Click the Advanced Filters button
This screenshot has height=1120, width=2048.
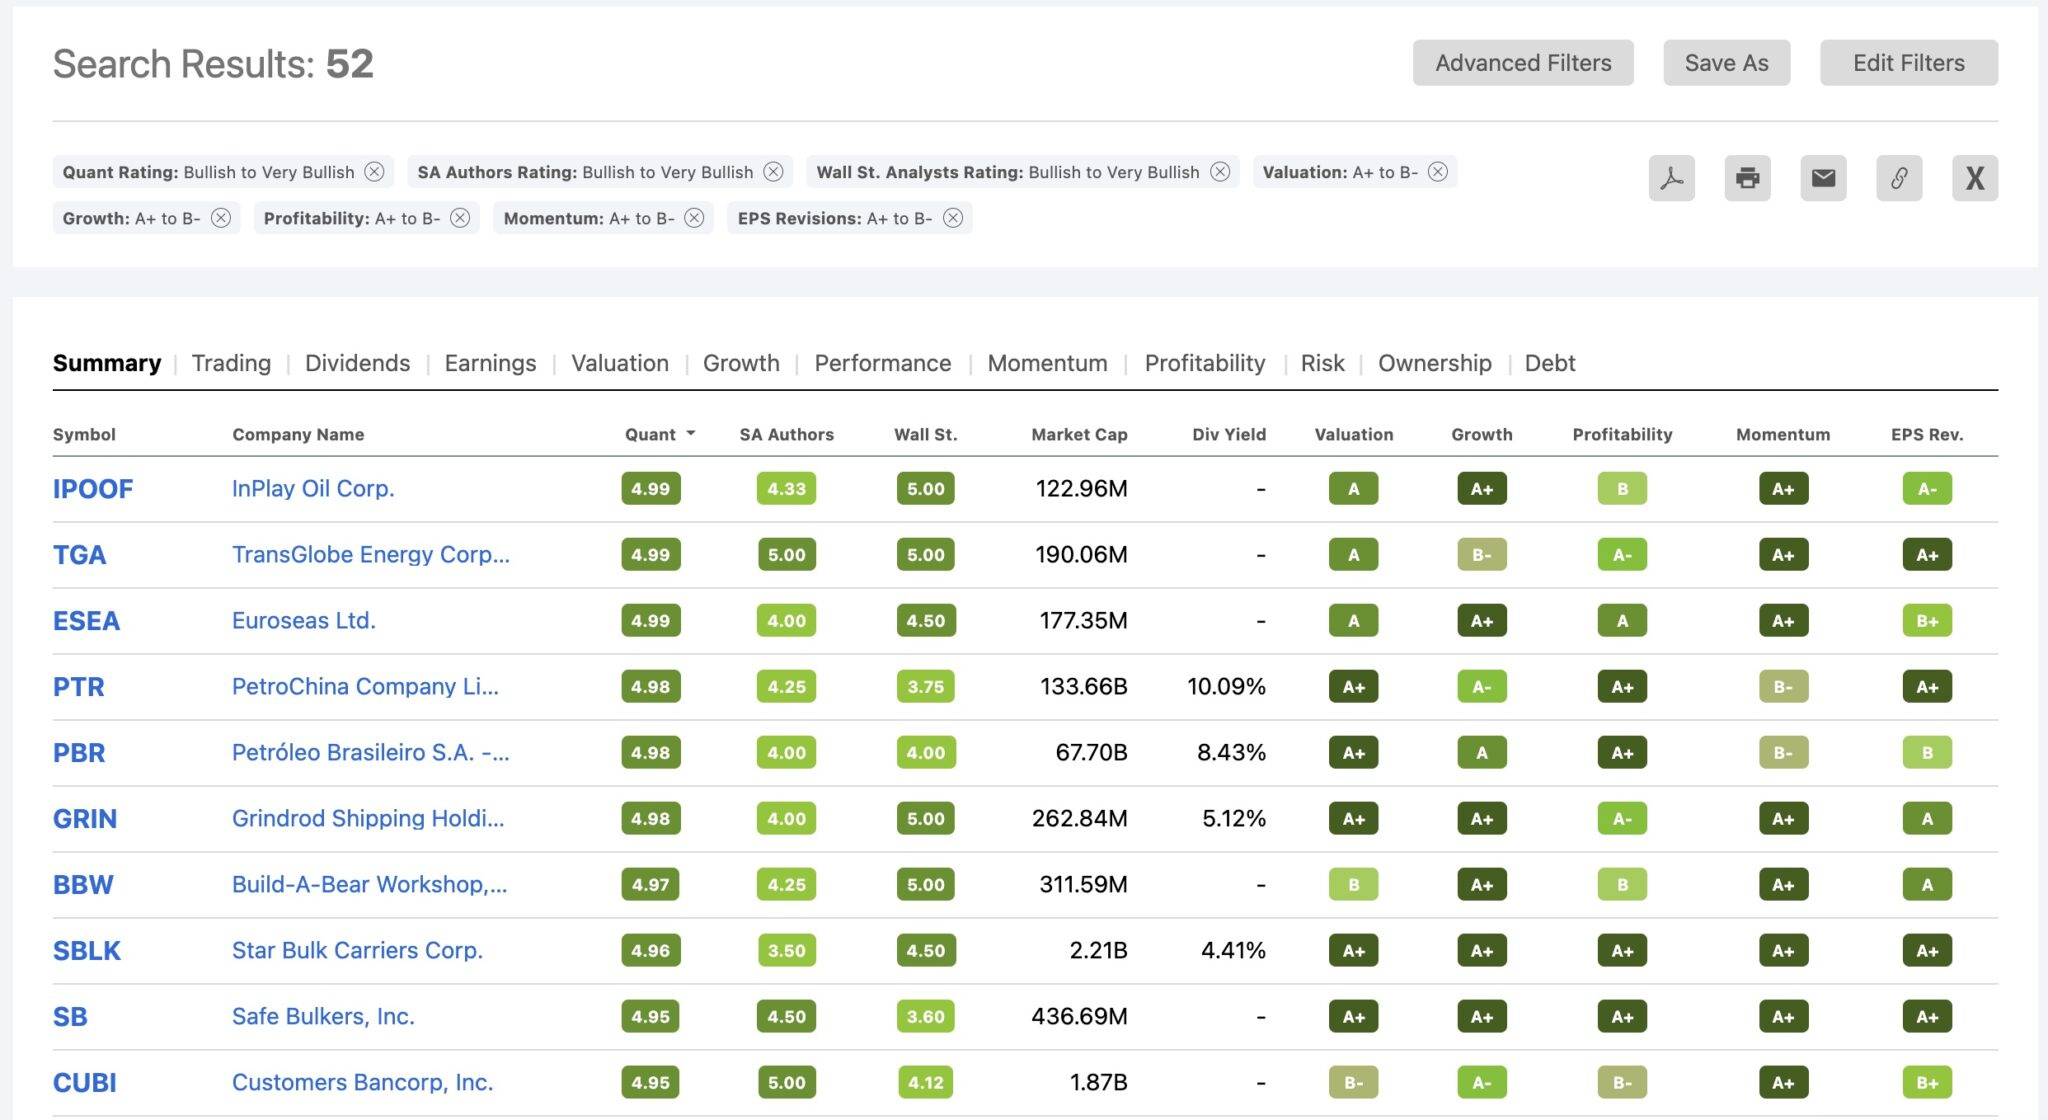[x=1522, y=63]
